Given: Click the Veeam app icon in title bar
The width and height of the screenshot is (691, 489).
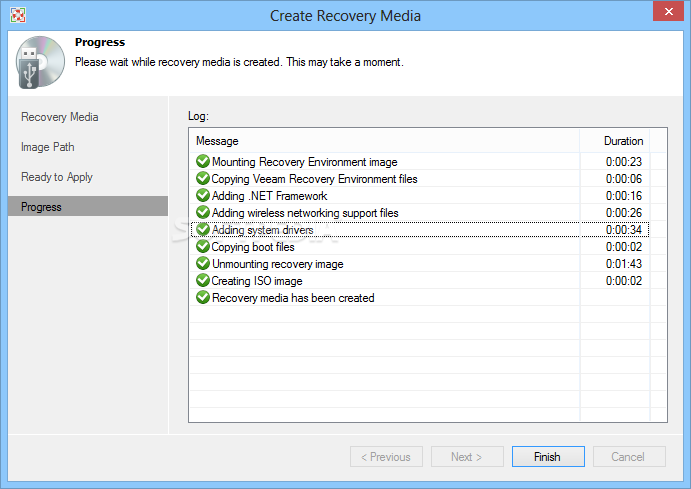Looking at the screenshot, I should click(18, 15).
